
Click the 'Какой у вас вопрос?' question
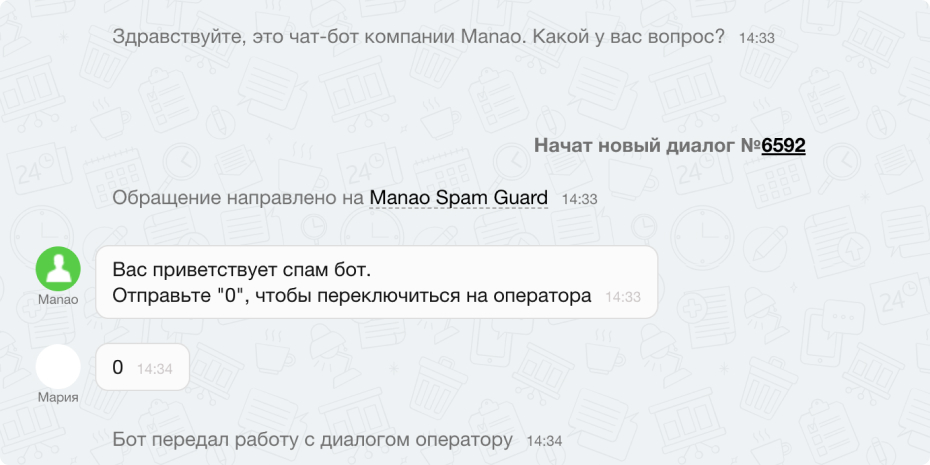[629, 37]
